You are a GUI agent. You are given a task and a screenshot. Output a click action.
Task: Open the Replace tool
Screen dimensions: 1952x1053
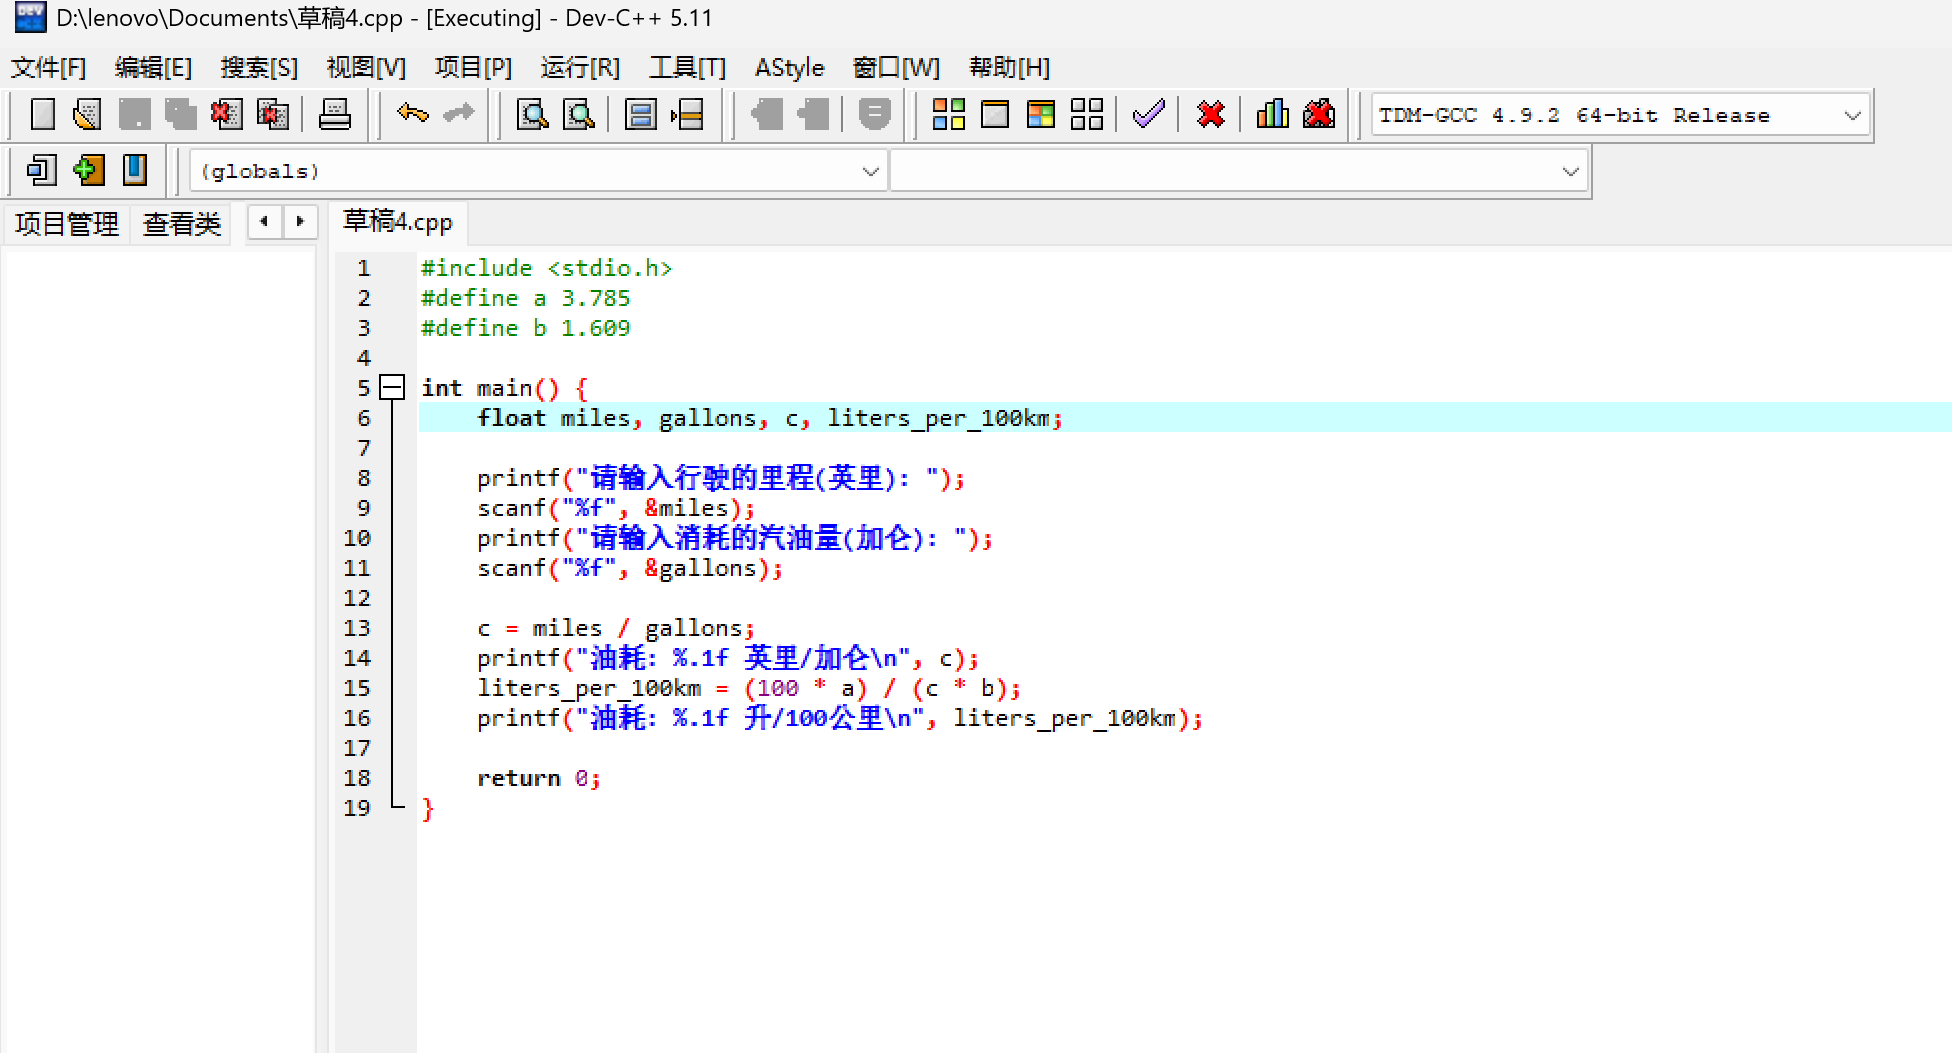(579, 114)
